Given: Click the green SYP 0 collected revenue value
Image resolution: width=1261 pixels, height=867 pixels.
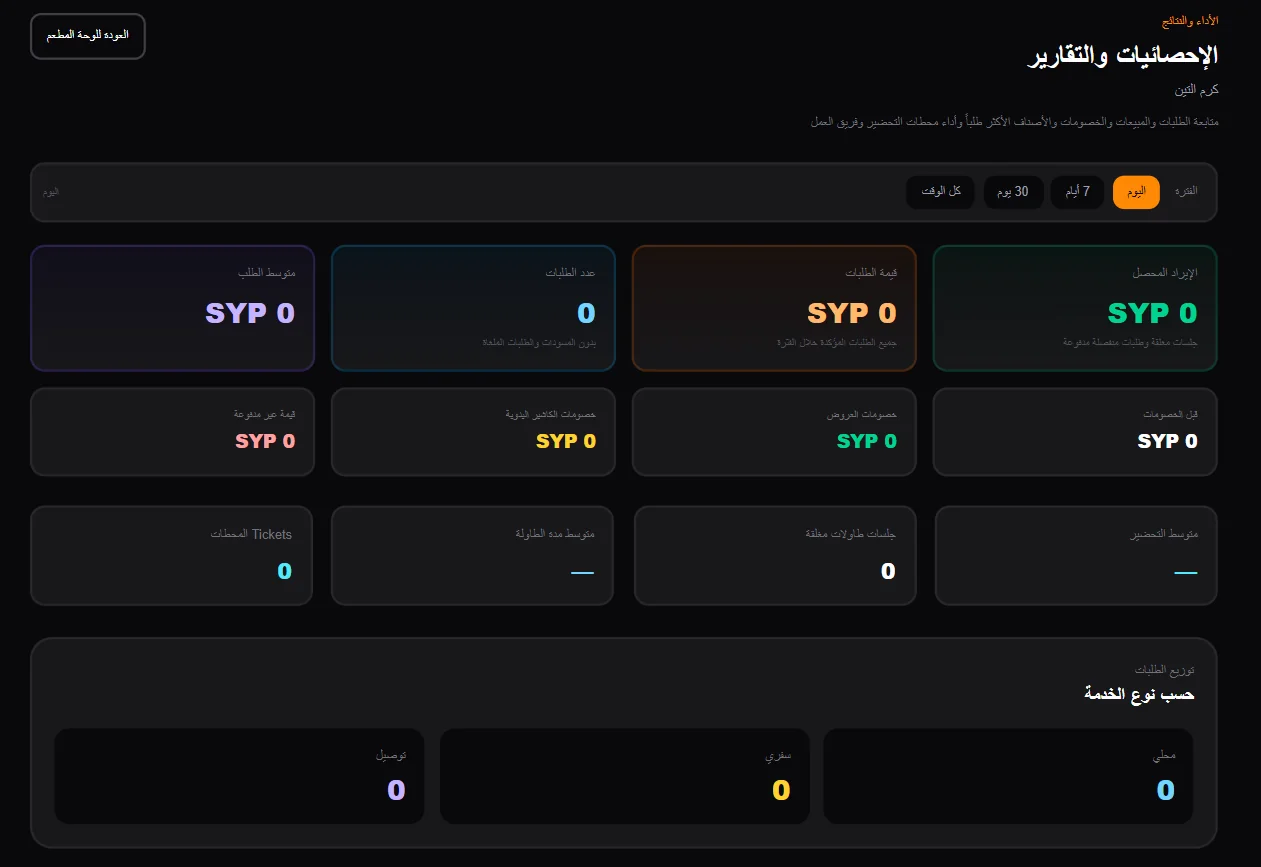Looking at the screenshot, I should 1152,313.
